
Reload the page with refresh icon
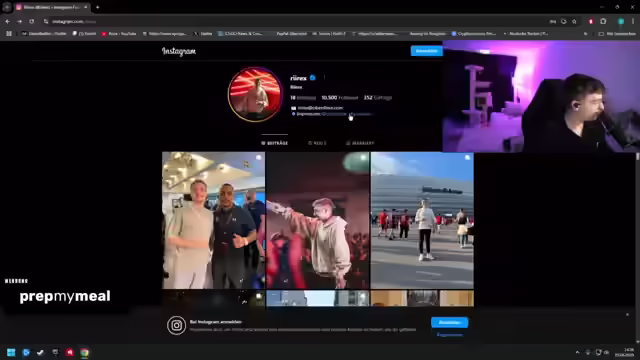[x=31, y=21]
